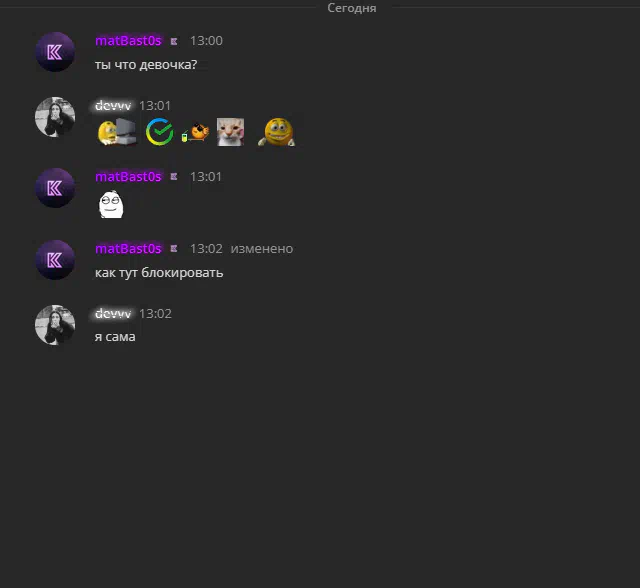Click devvv username at 13:01
Screen dimensions: 640x588
point(113,106)
